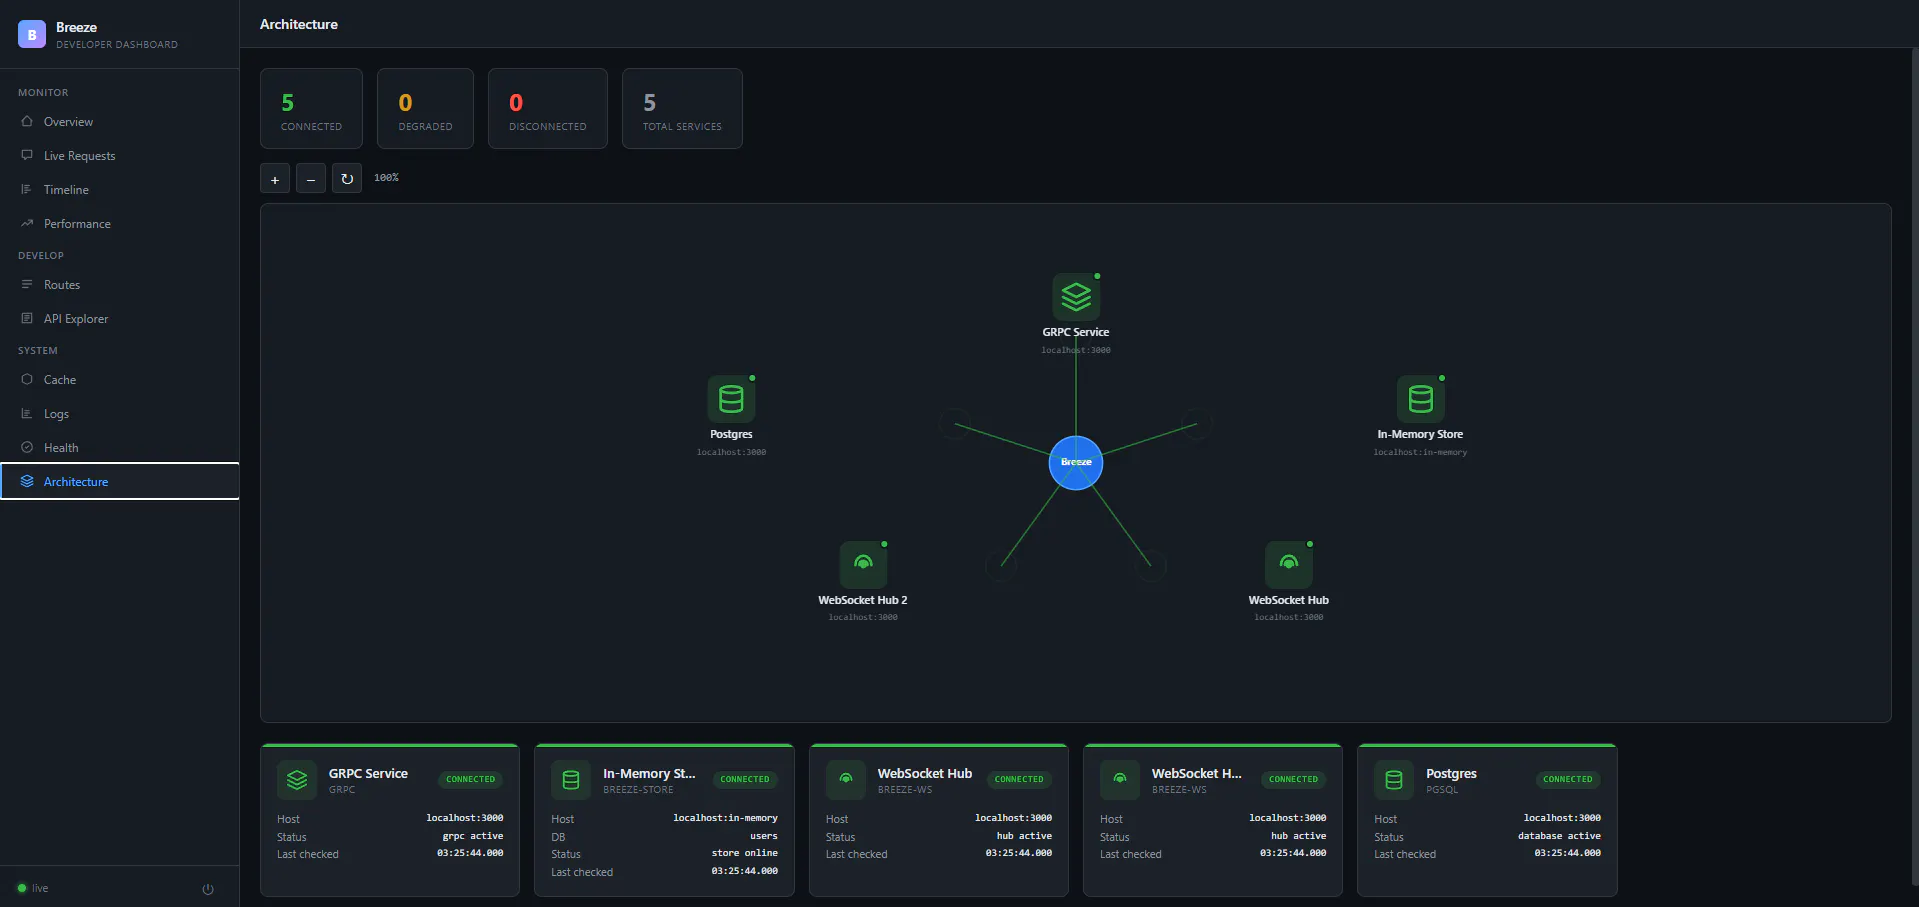The image size is (1919, 907).
Task: Select the WebSocket Hub 2 node
Action: pyautogui.click(x=863, y=565)
